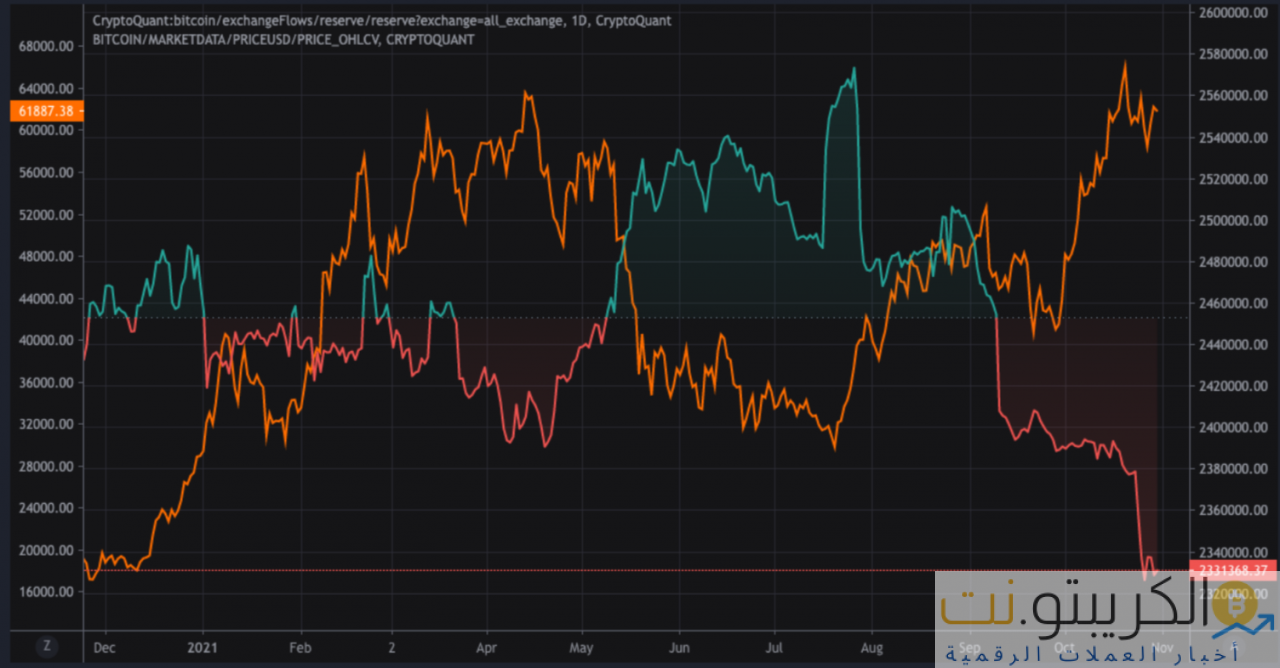The height and width of the screenshot is (668, 1280).
Task: Click the Jul label on time axis
Action: tap(773, 647)
